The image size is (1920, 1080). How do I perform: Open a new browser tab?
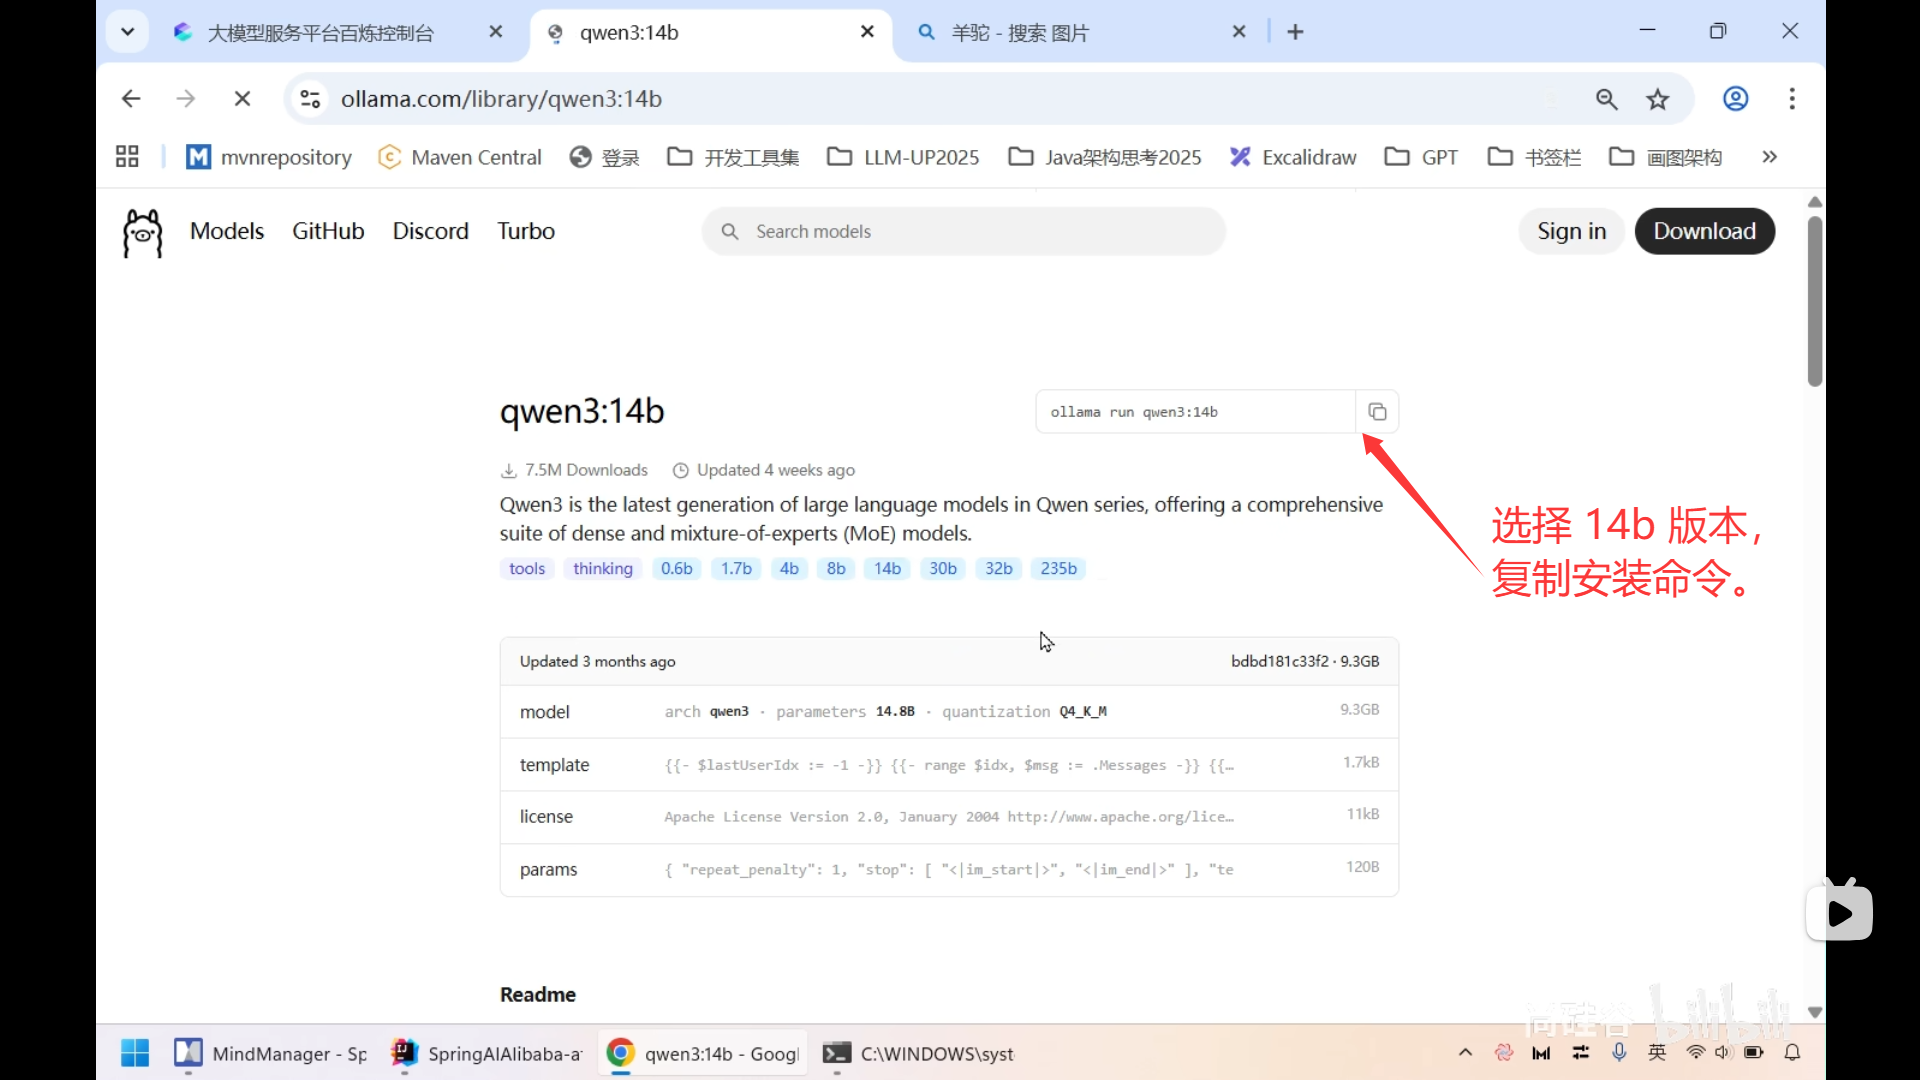click(1295, 32)
